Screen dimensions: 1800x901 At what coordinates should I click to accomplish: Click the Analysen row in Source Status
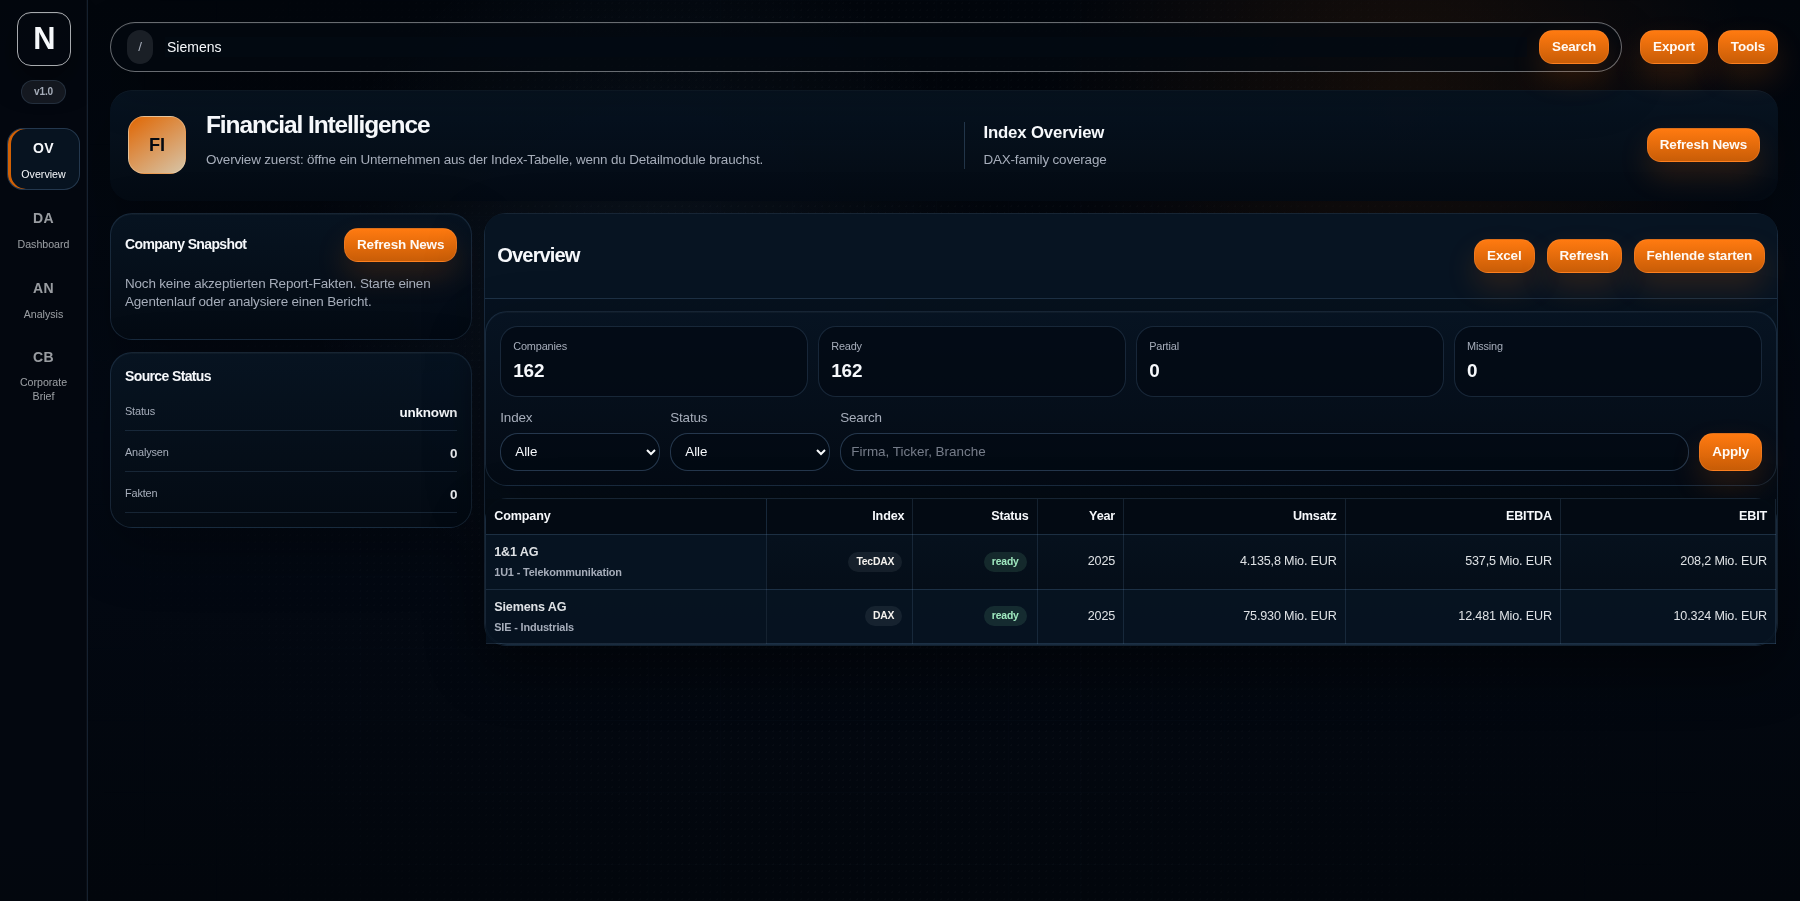click(x=291, y=453)
